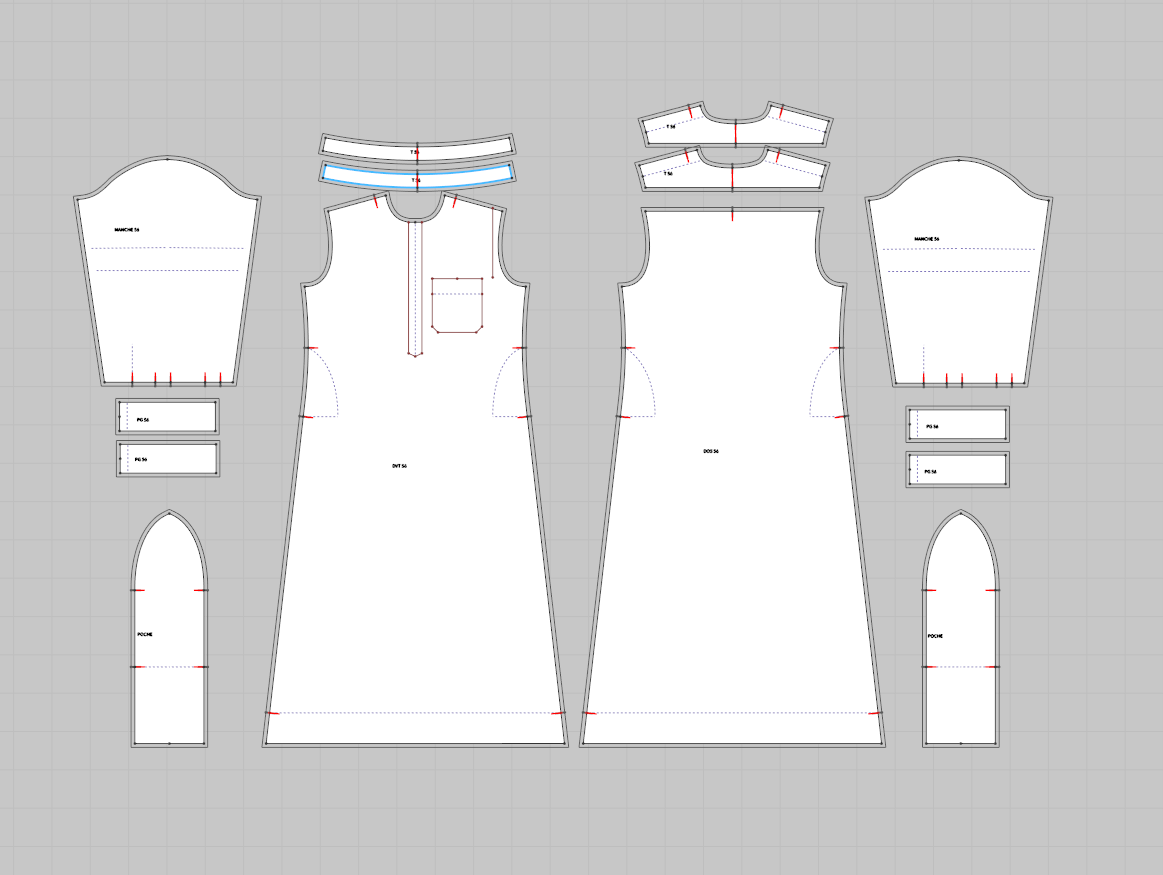Click the red center notch atop DOS piece
Viewport: 1163px width, 875px height.
[x=733, y=214]
